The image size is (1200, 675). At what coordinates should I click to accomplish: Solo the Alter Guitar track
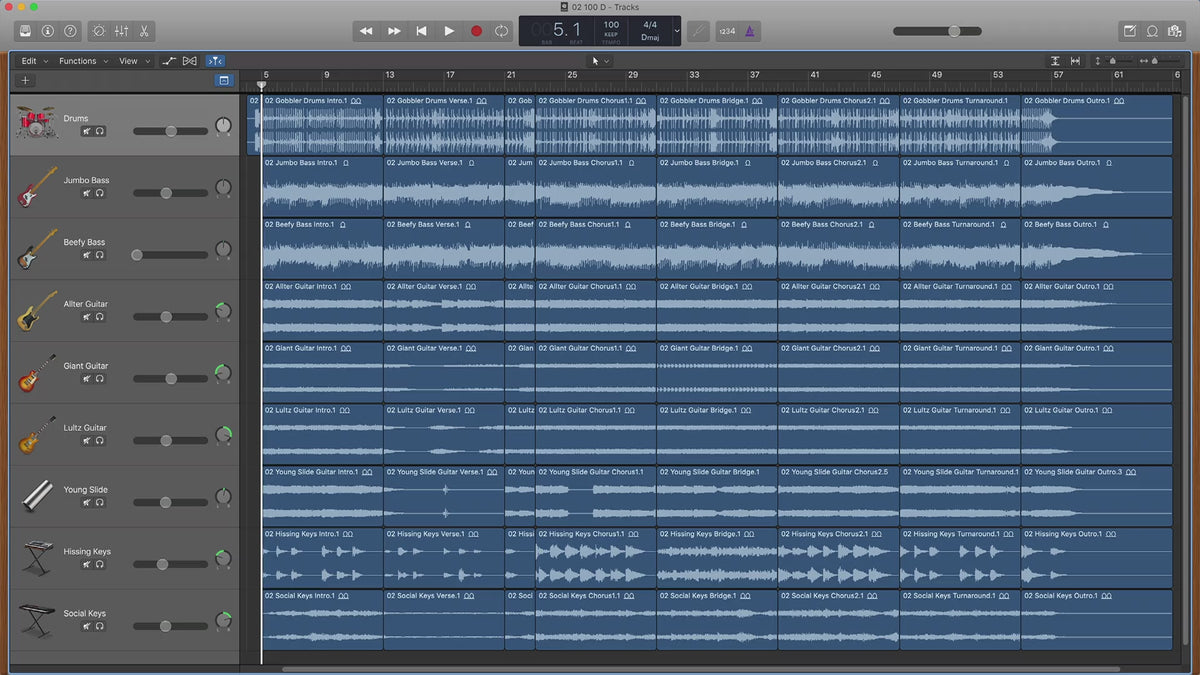coord(100,317)
